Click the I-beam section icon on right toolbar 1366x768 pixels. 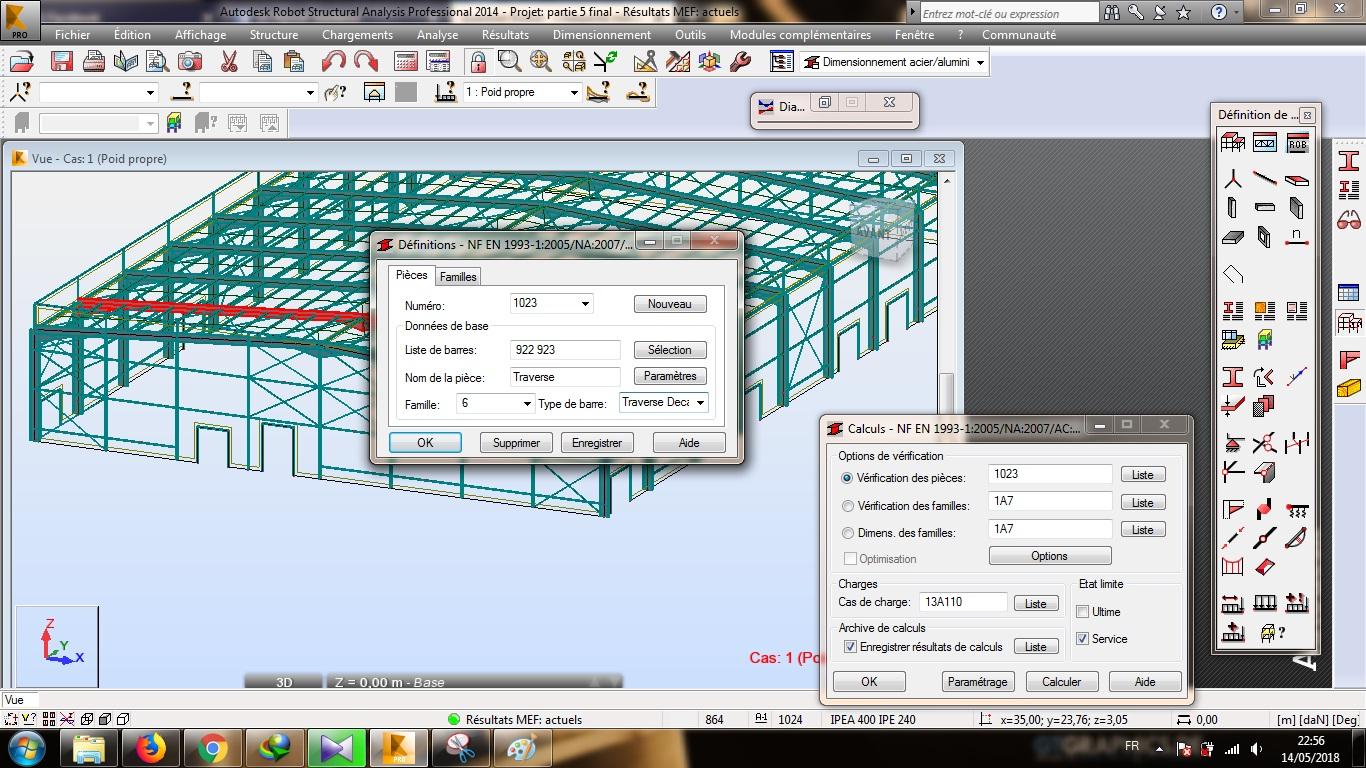pyautogui.click(x=1349, y=161)
